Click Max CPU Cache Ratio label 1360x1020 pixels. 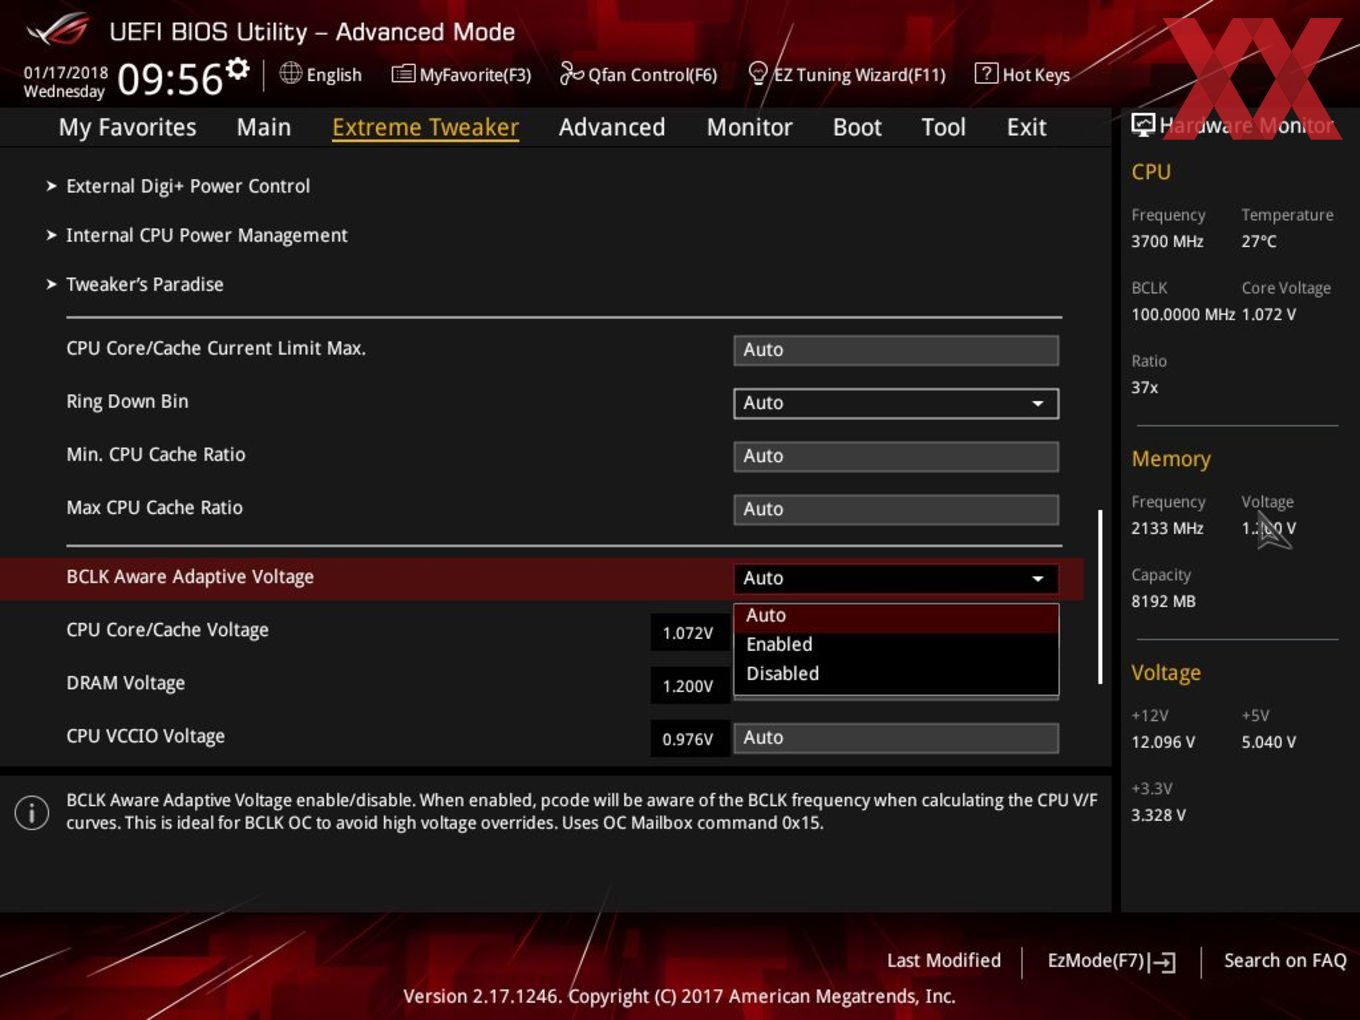tap(154, 507)
